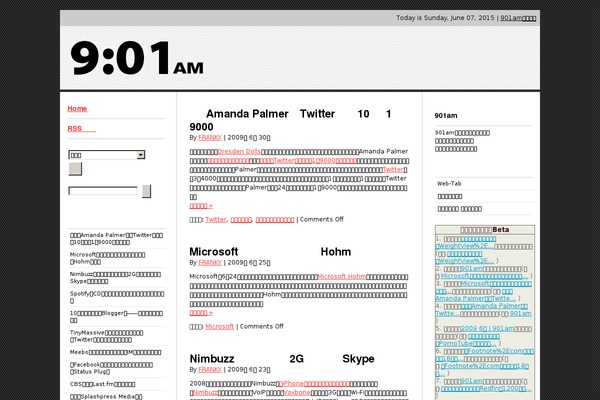
Task: Follow the iPhone inline link in Nimbuzz post
Action: point(314,384)
